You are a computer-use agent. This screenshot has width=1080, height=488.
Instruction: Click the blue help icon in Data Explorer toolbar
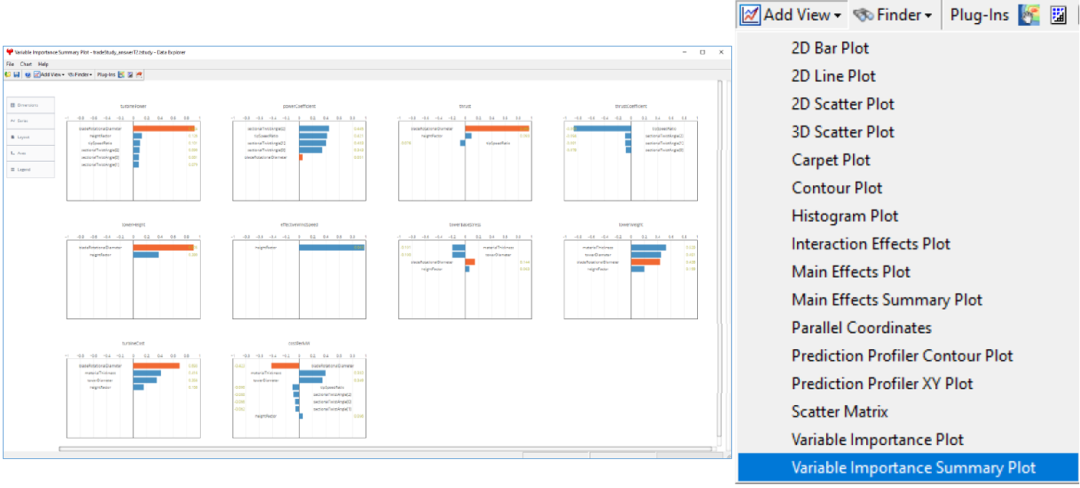pos(28,74)
